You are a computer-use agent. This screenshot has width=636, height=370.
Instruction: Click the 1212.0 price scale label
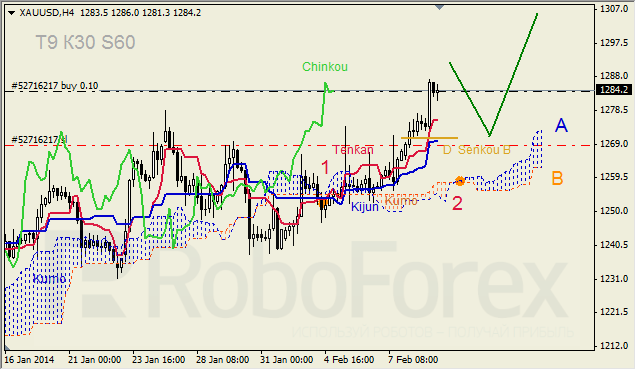point(614,345)
